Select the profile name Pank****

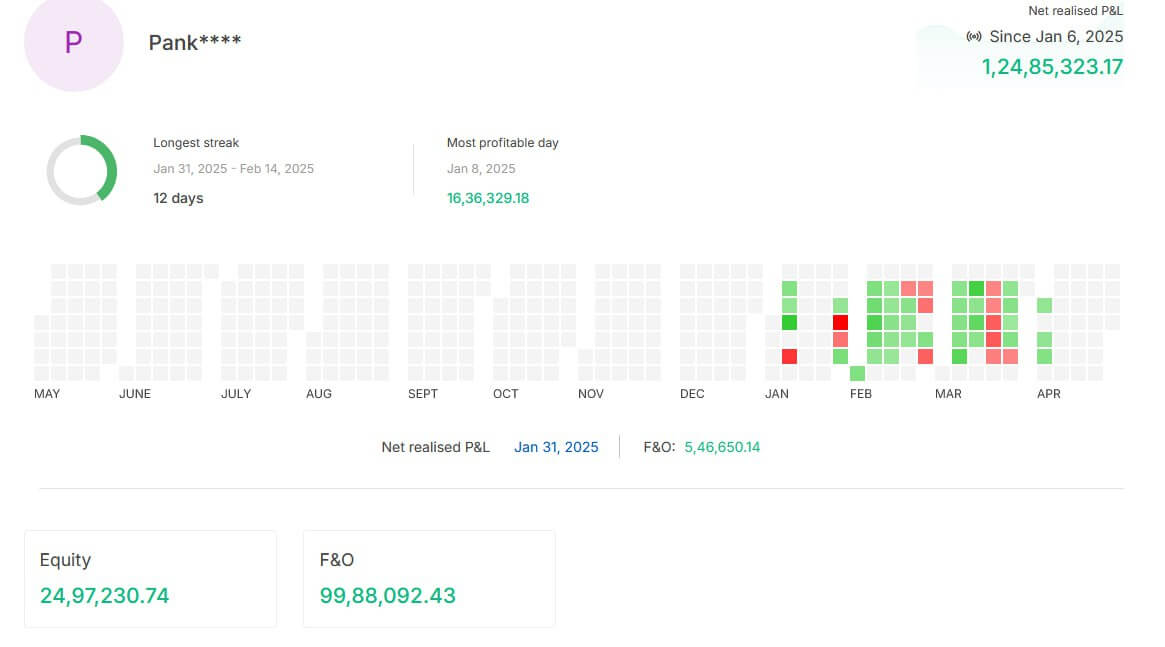[x=195, y=42]
